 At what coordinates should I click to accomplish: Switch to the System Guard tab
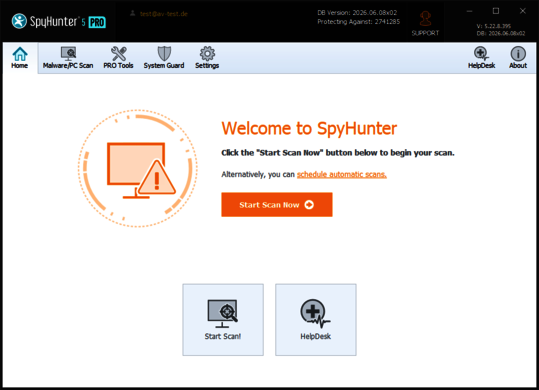click(x=164, y=58)
